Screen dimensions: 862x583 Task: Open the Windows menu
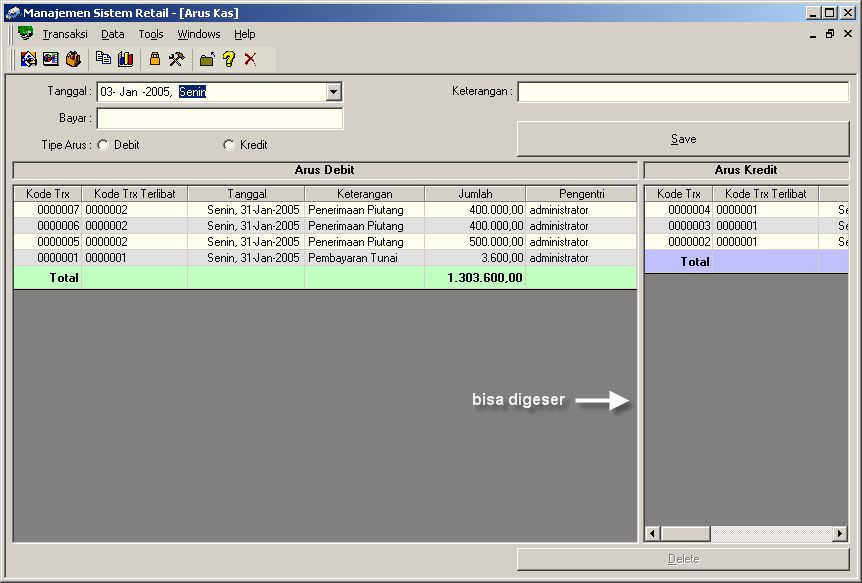click(x=198, y=34)
